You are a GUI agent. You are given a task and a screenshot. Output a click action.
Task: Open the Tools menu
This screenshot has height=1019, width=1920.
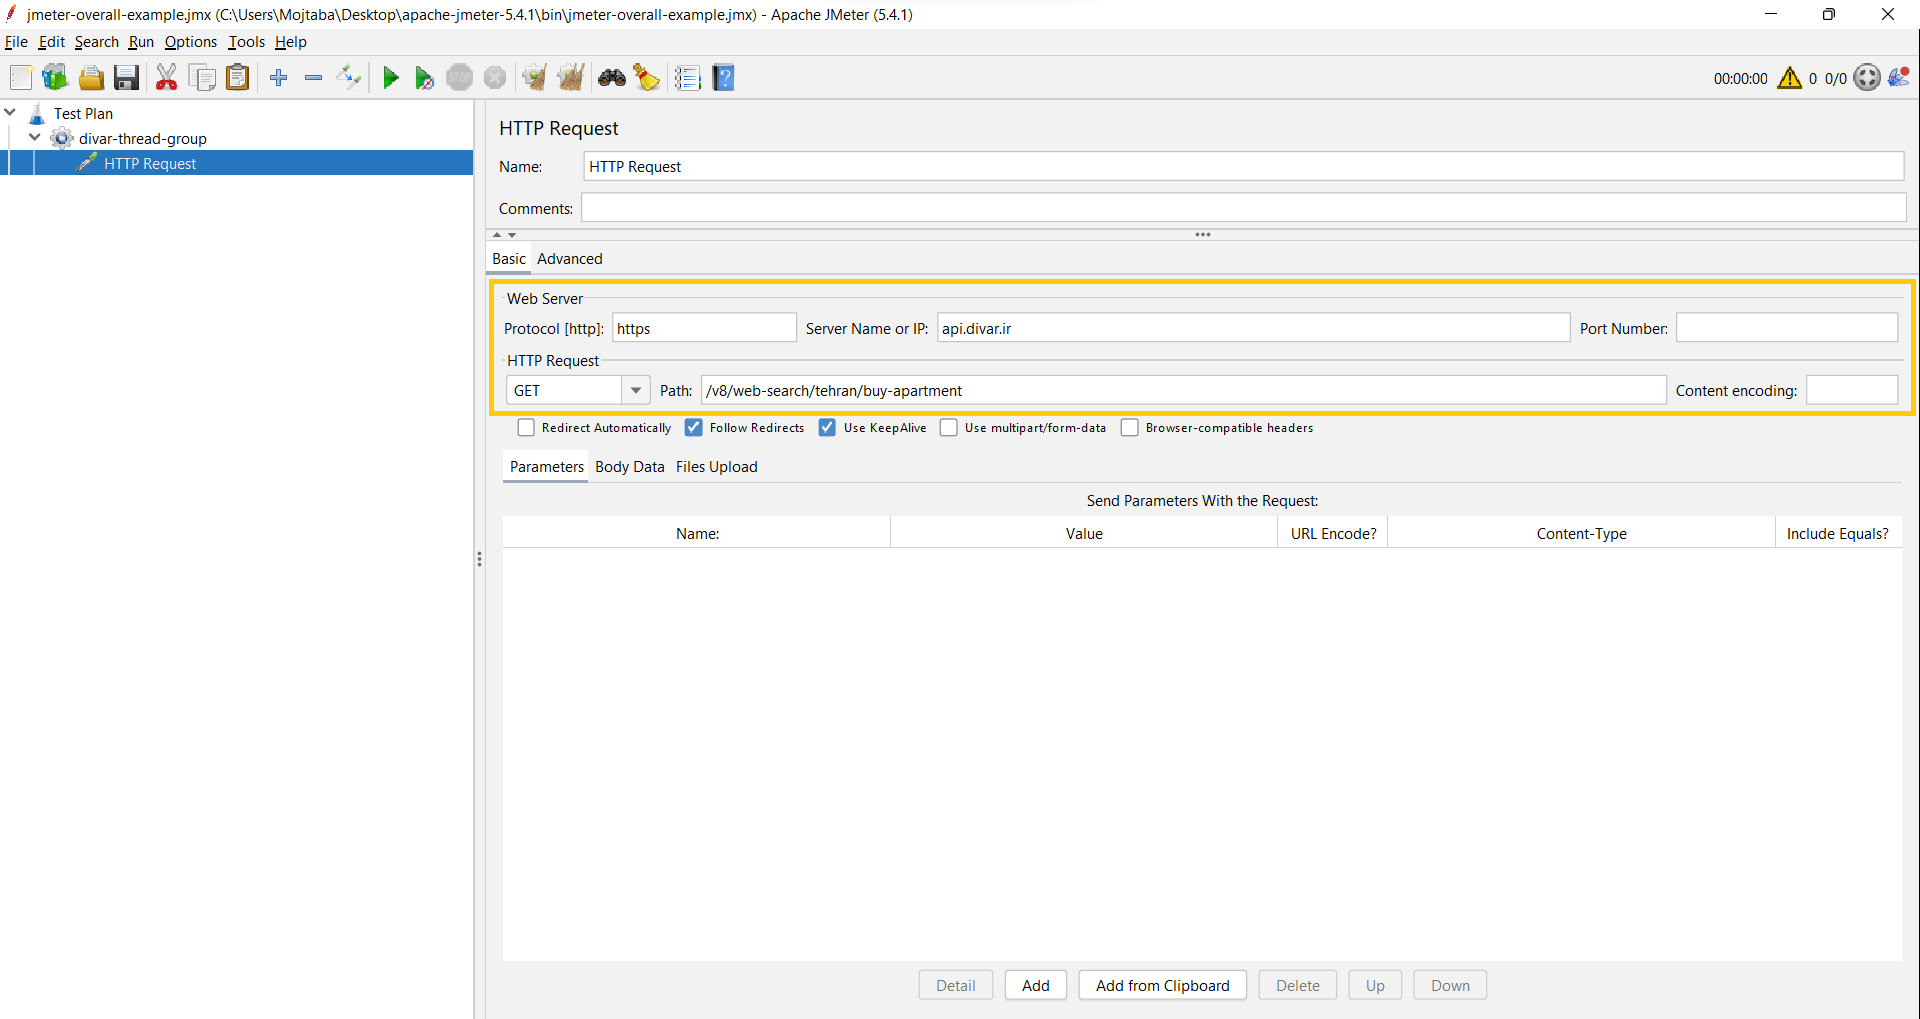(246, 42)
